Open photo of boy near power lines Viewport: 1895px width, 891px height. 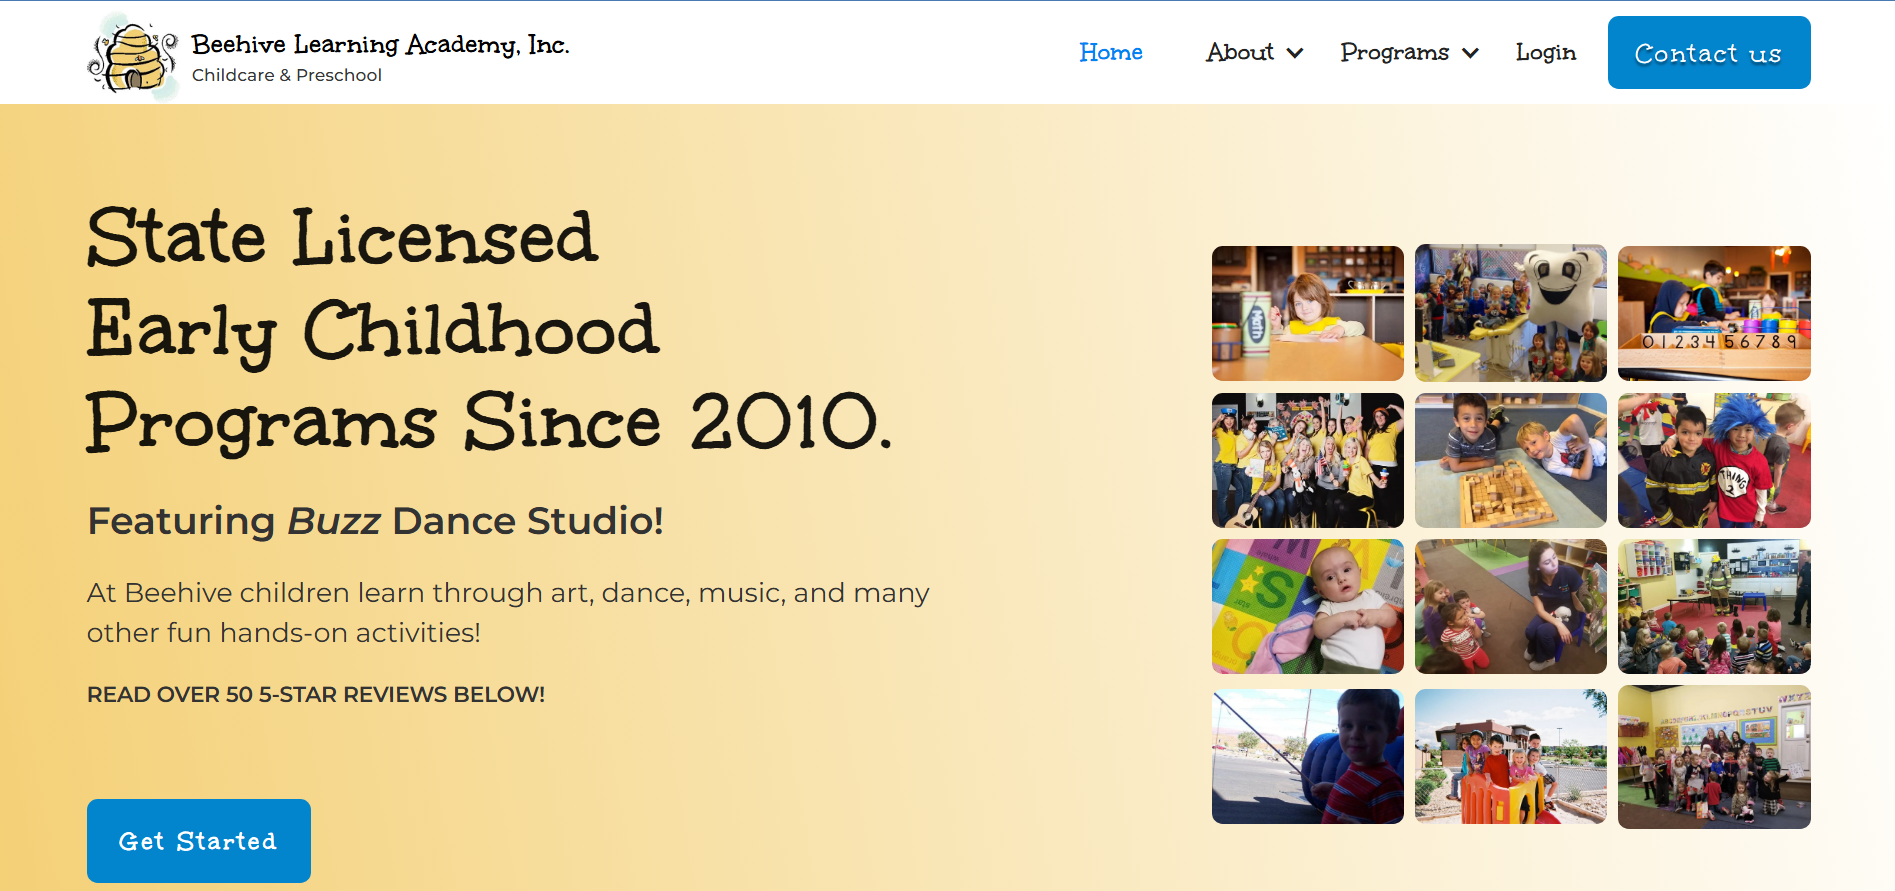click(1308, 756)
